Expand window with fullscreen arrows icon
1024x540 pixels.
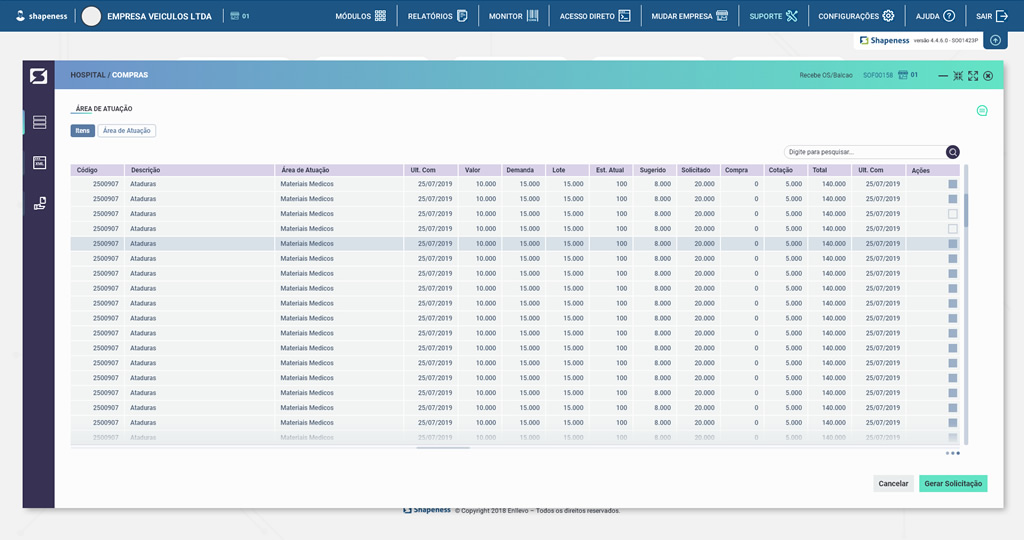pyautogui.click(x=973, y=76)
